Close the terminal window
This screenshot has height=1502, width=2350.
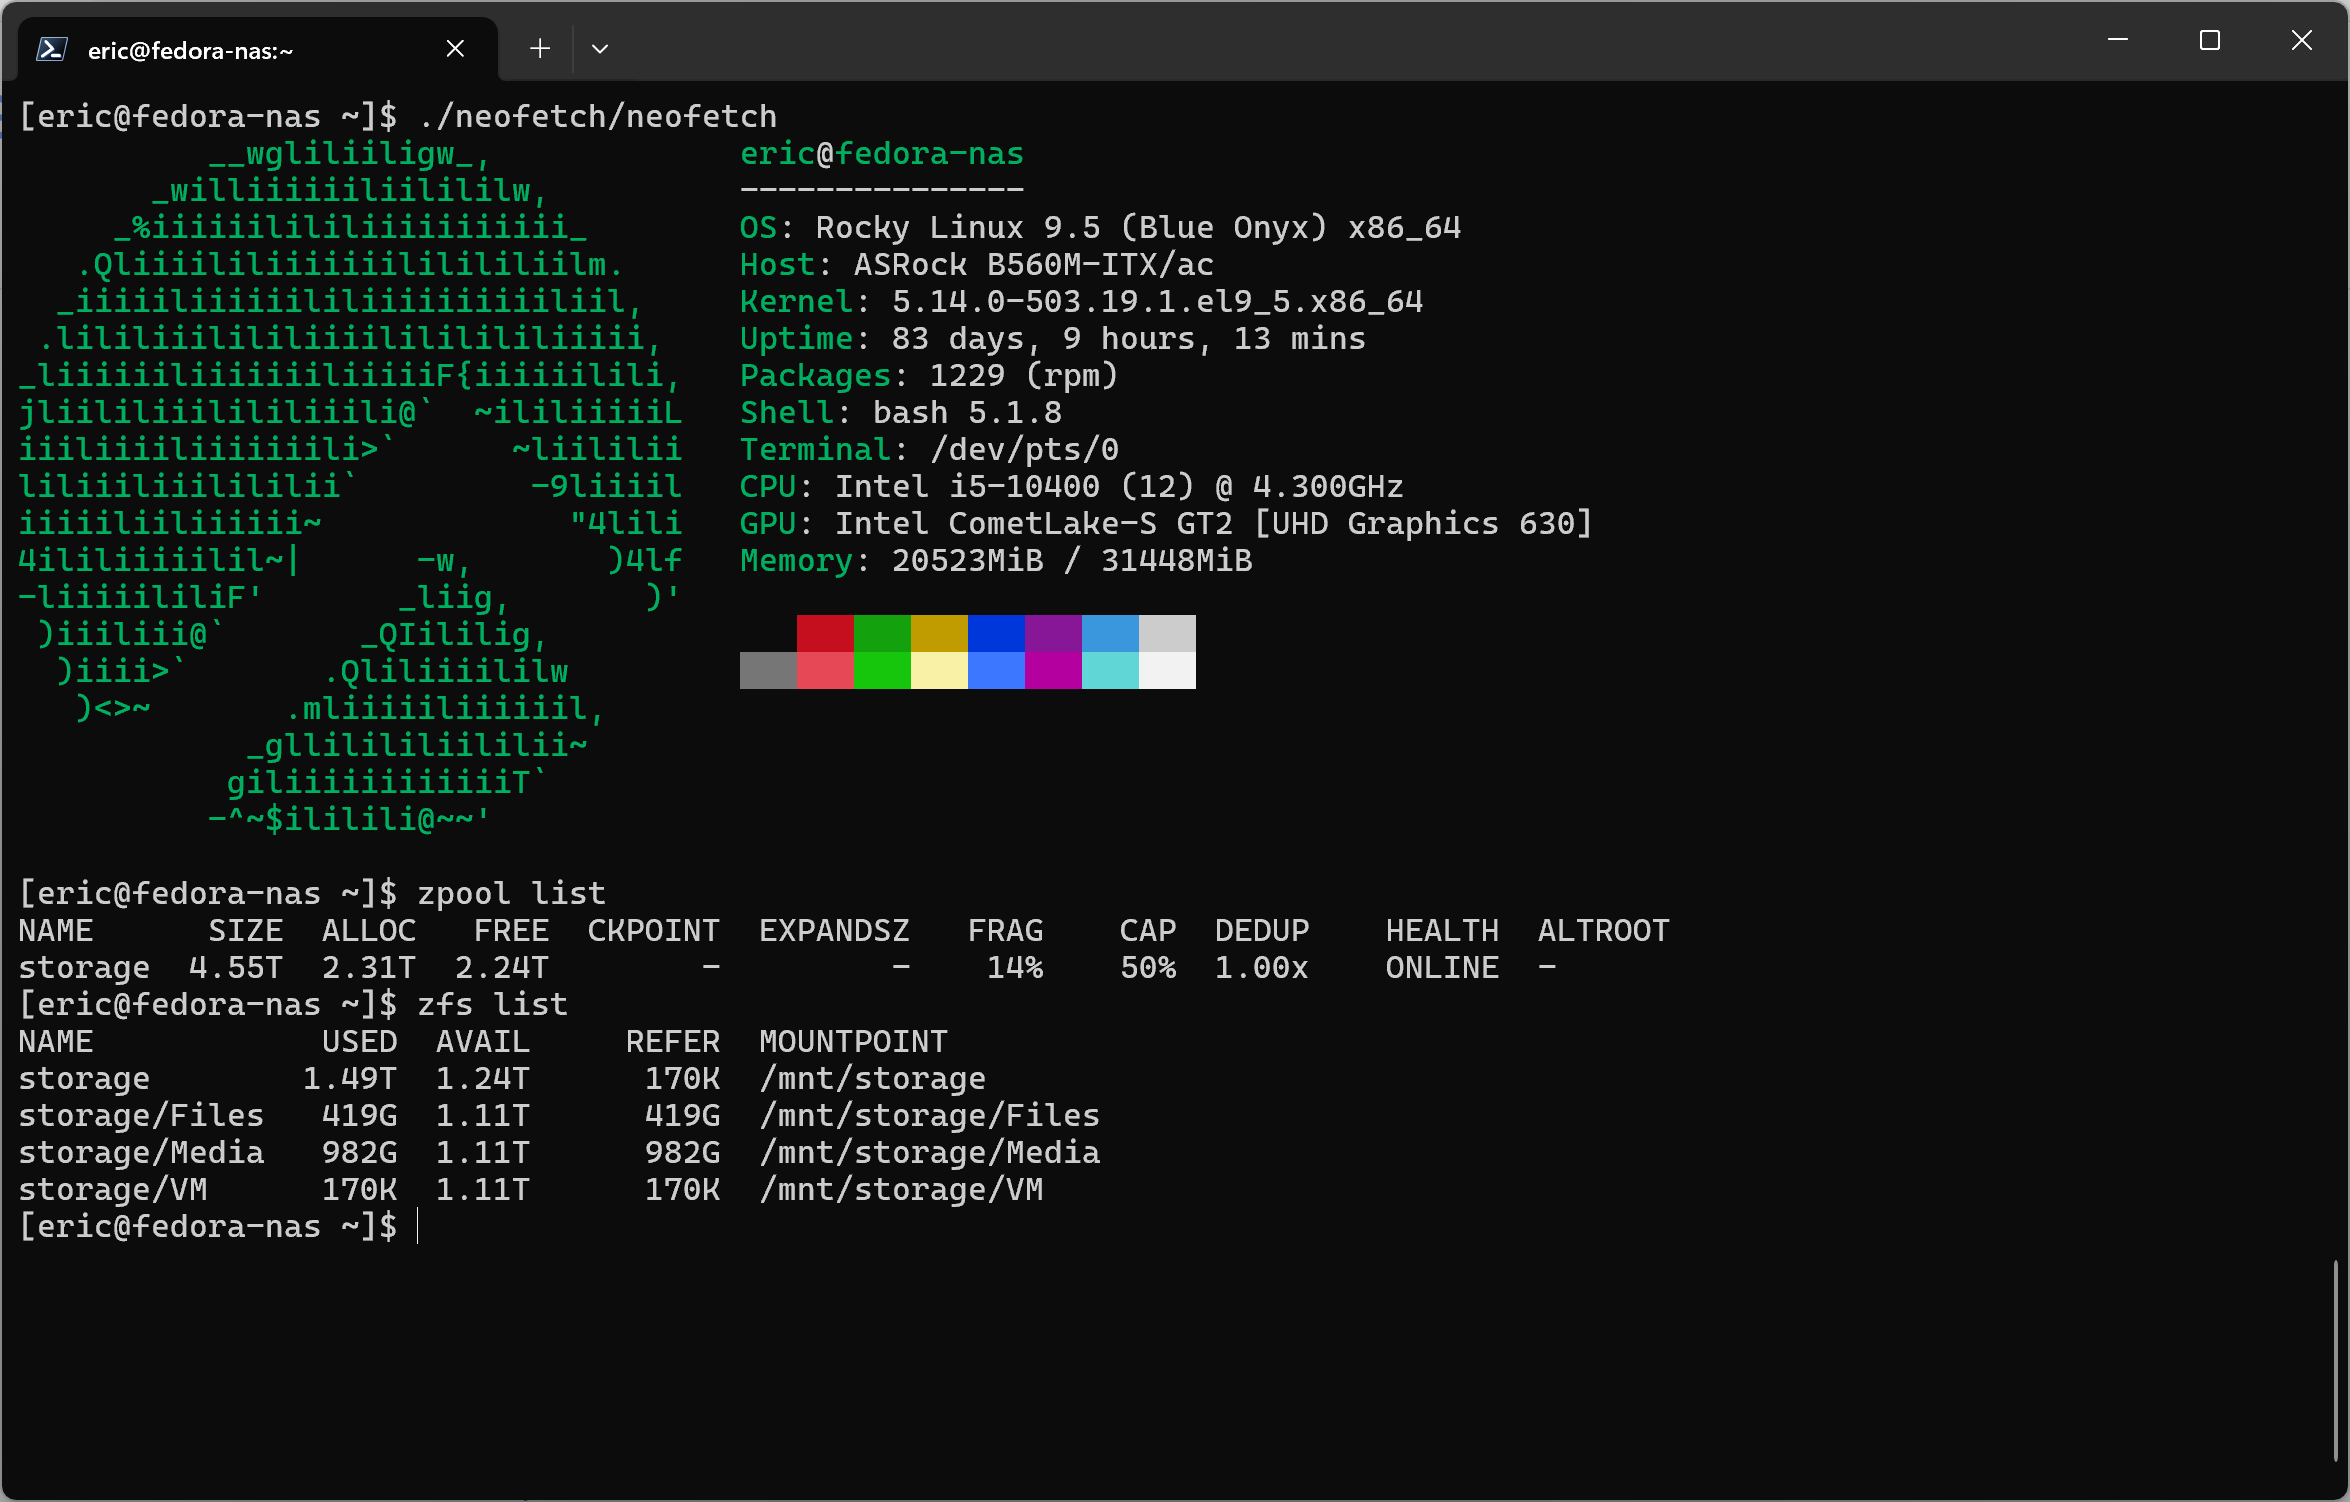click(x=2302, y=40)
